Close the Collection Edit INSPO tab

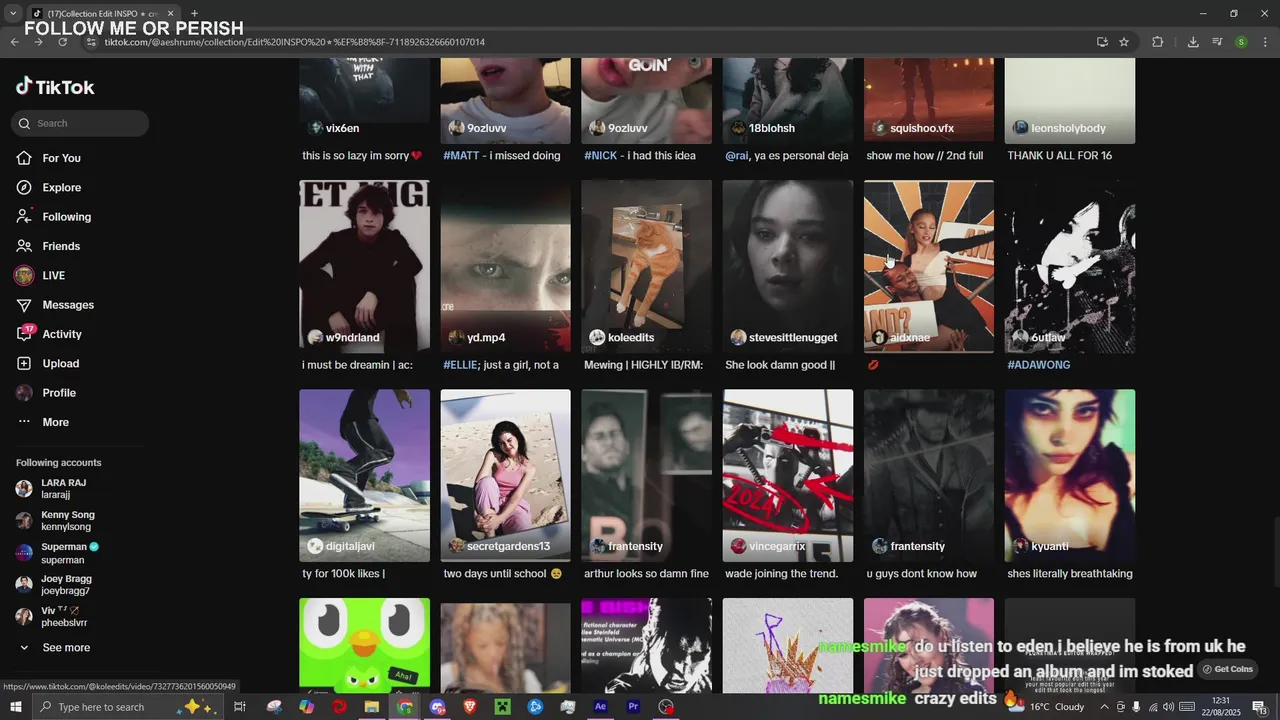coord(170,14)
